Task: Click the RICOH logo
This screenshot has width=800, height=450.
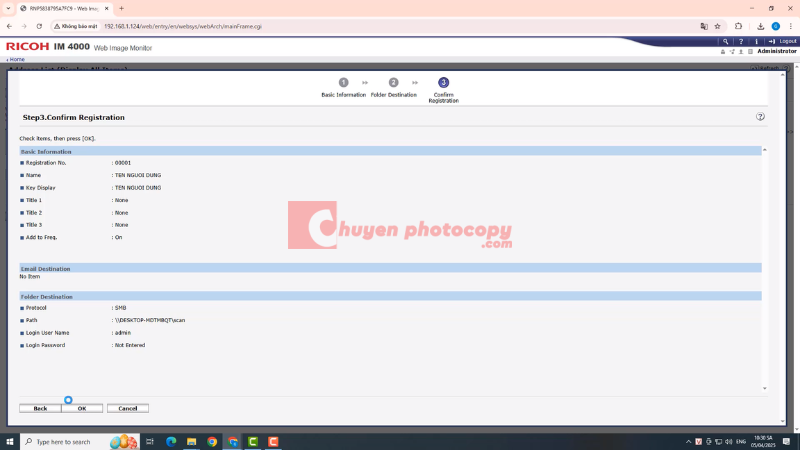Action: [x=28, y=46]
